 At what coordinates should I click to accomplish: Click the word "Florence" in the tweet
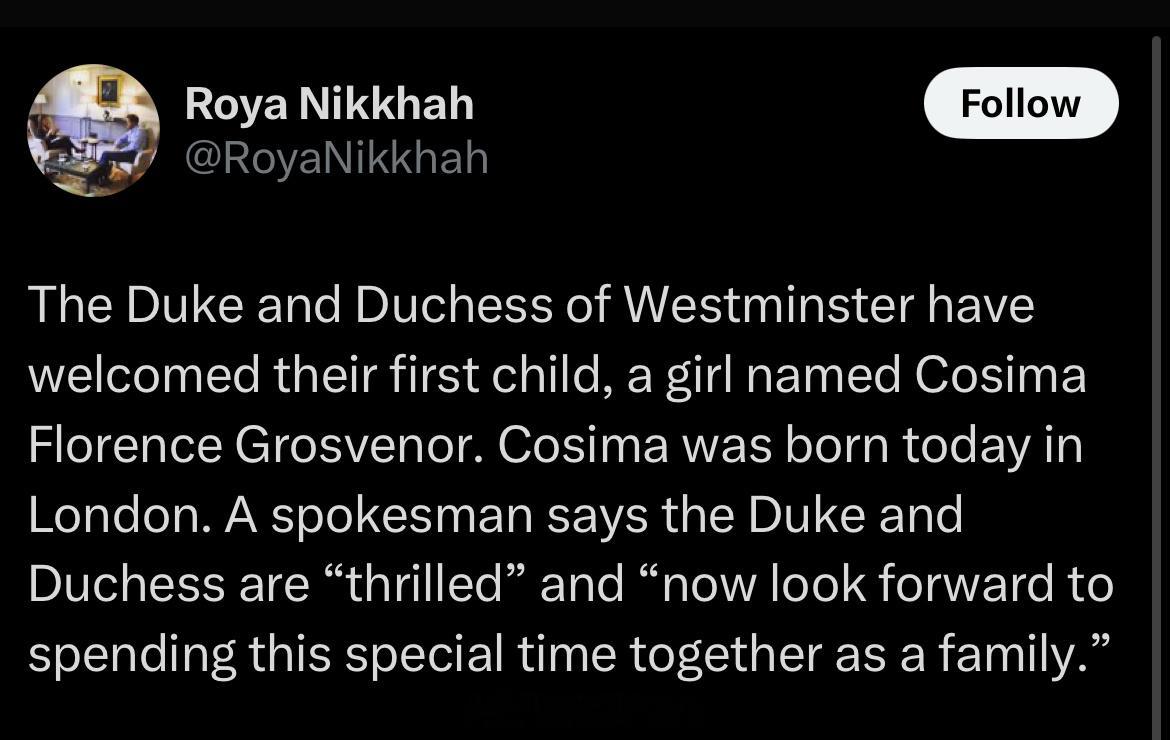click(125, 445)
